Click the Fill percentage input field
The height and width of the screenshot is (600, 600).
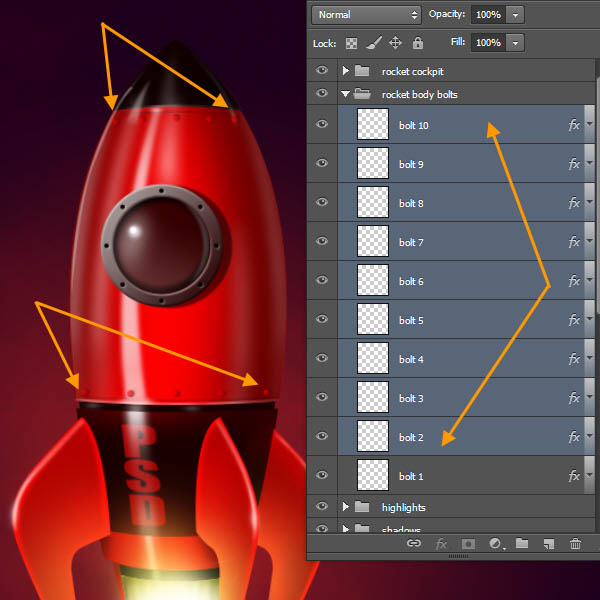(x=488, y=43)
